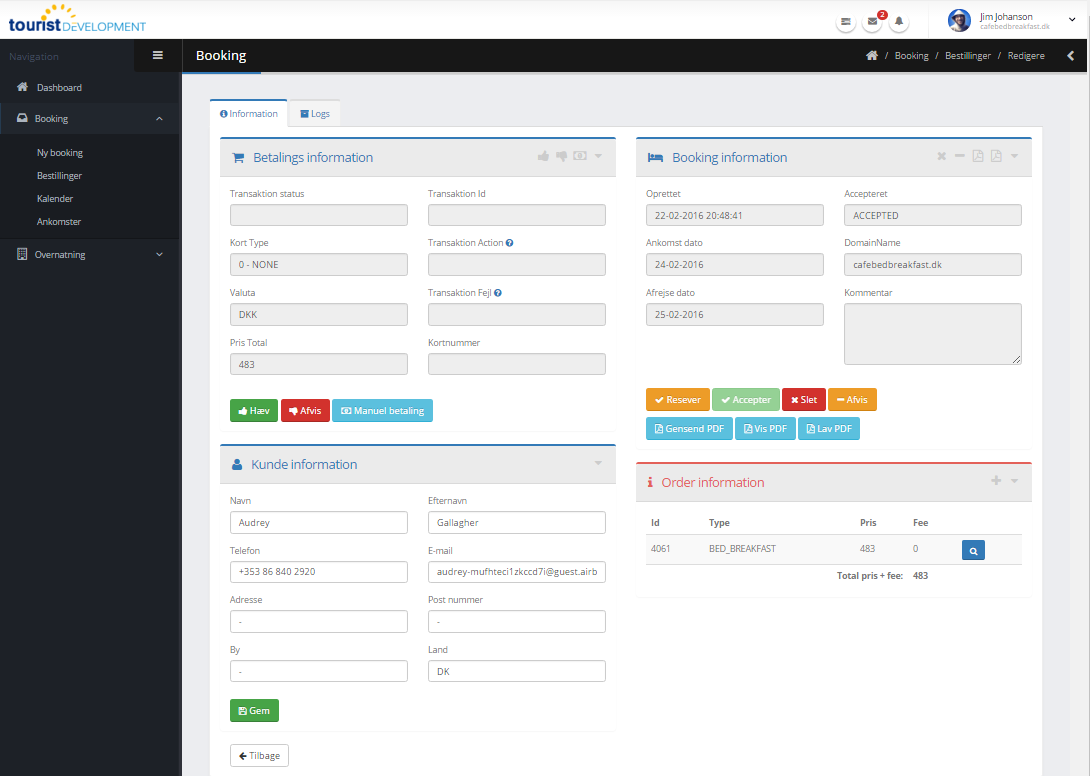The image size is (1090, 776).
Task: Select Kalender in the sidebar
Action: click(55, 199)
